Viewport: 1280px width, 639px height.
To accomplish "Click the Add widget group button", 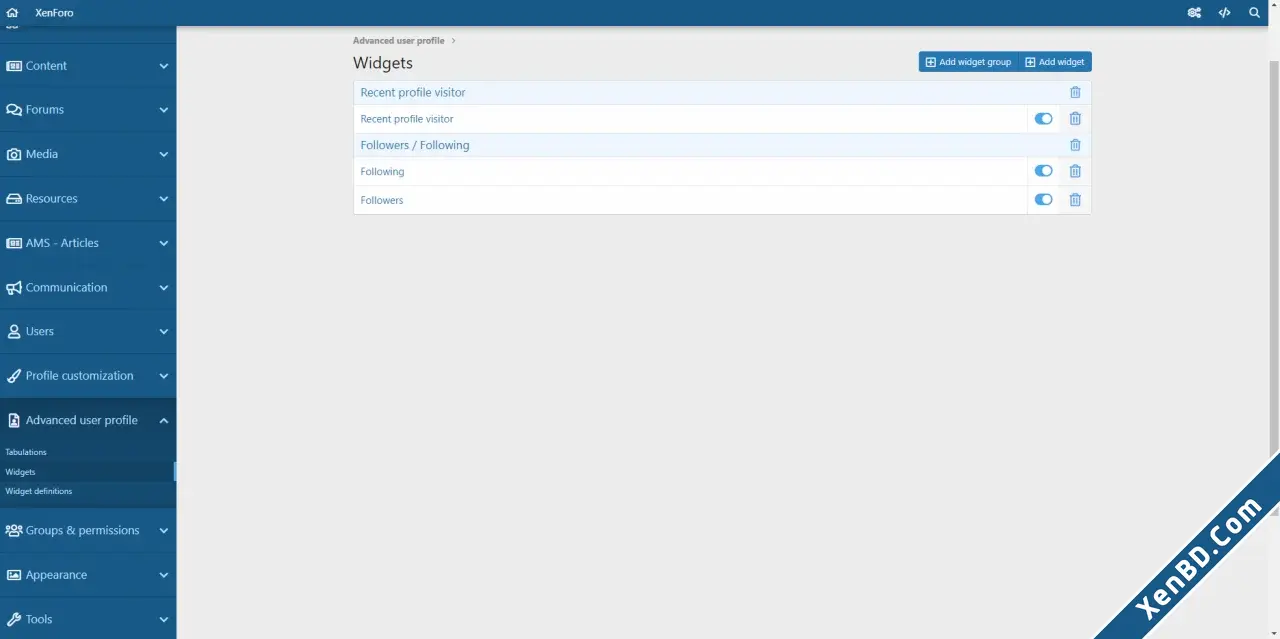I will pyautogui.click(x=968, y=62).
